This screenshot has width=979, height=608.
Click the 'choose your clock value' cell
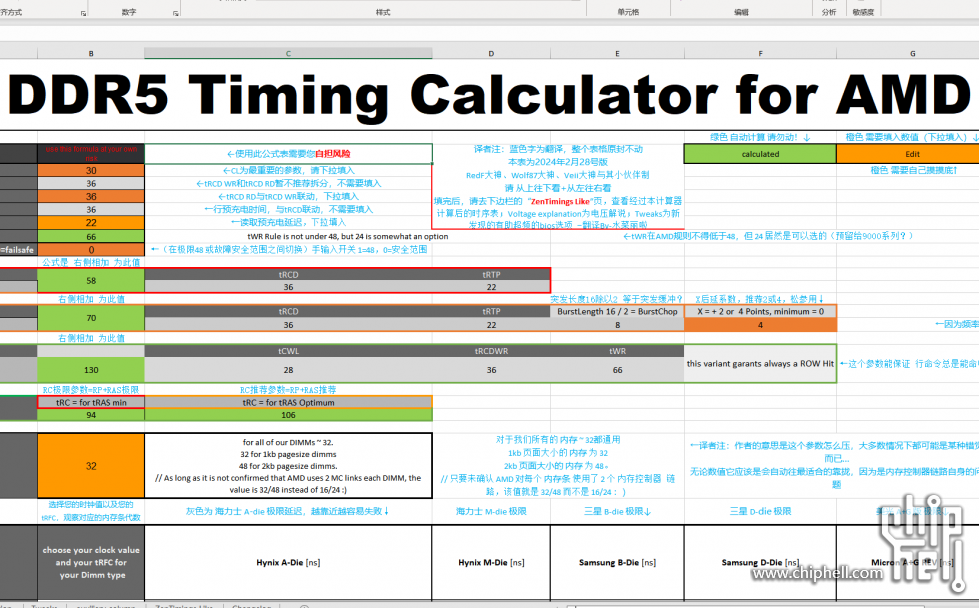(91, 562)
